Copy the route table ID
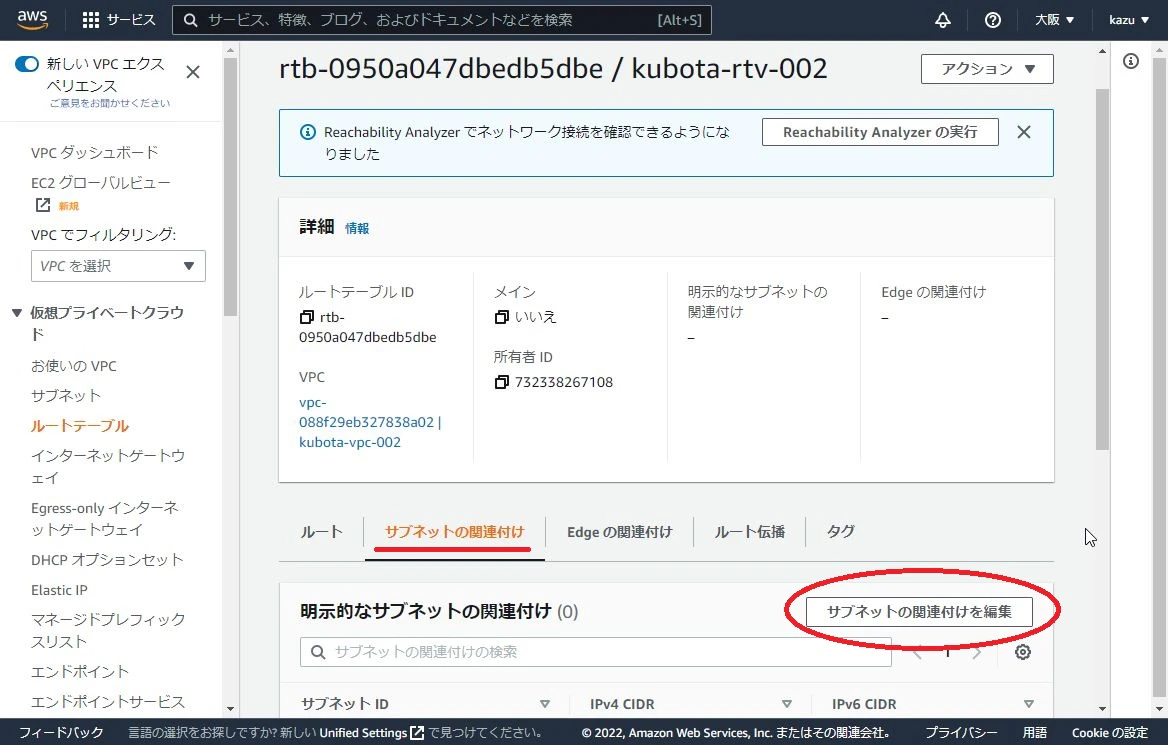The width and height of the screenshot is (1168, 745). tap(306, 317)
